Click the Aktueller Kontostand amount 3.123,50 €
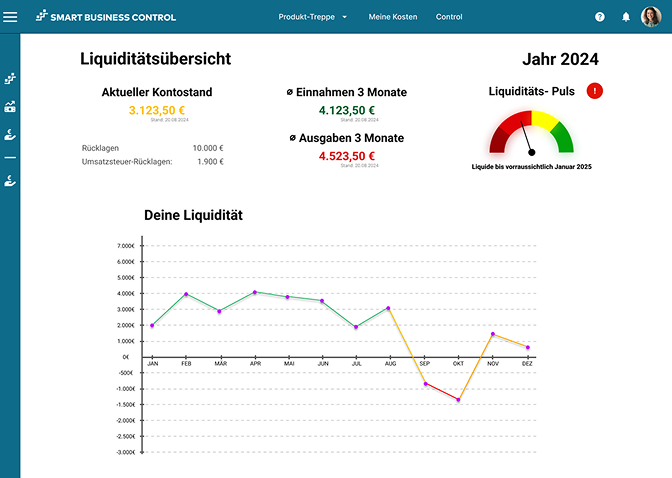 157,110
